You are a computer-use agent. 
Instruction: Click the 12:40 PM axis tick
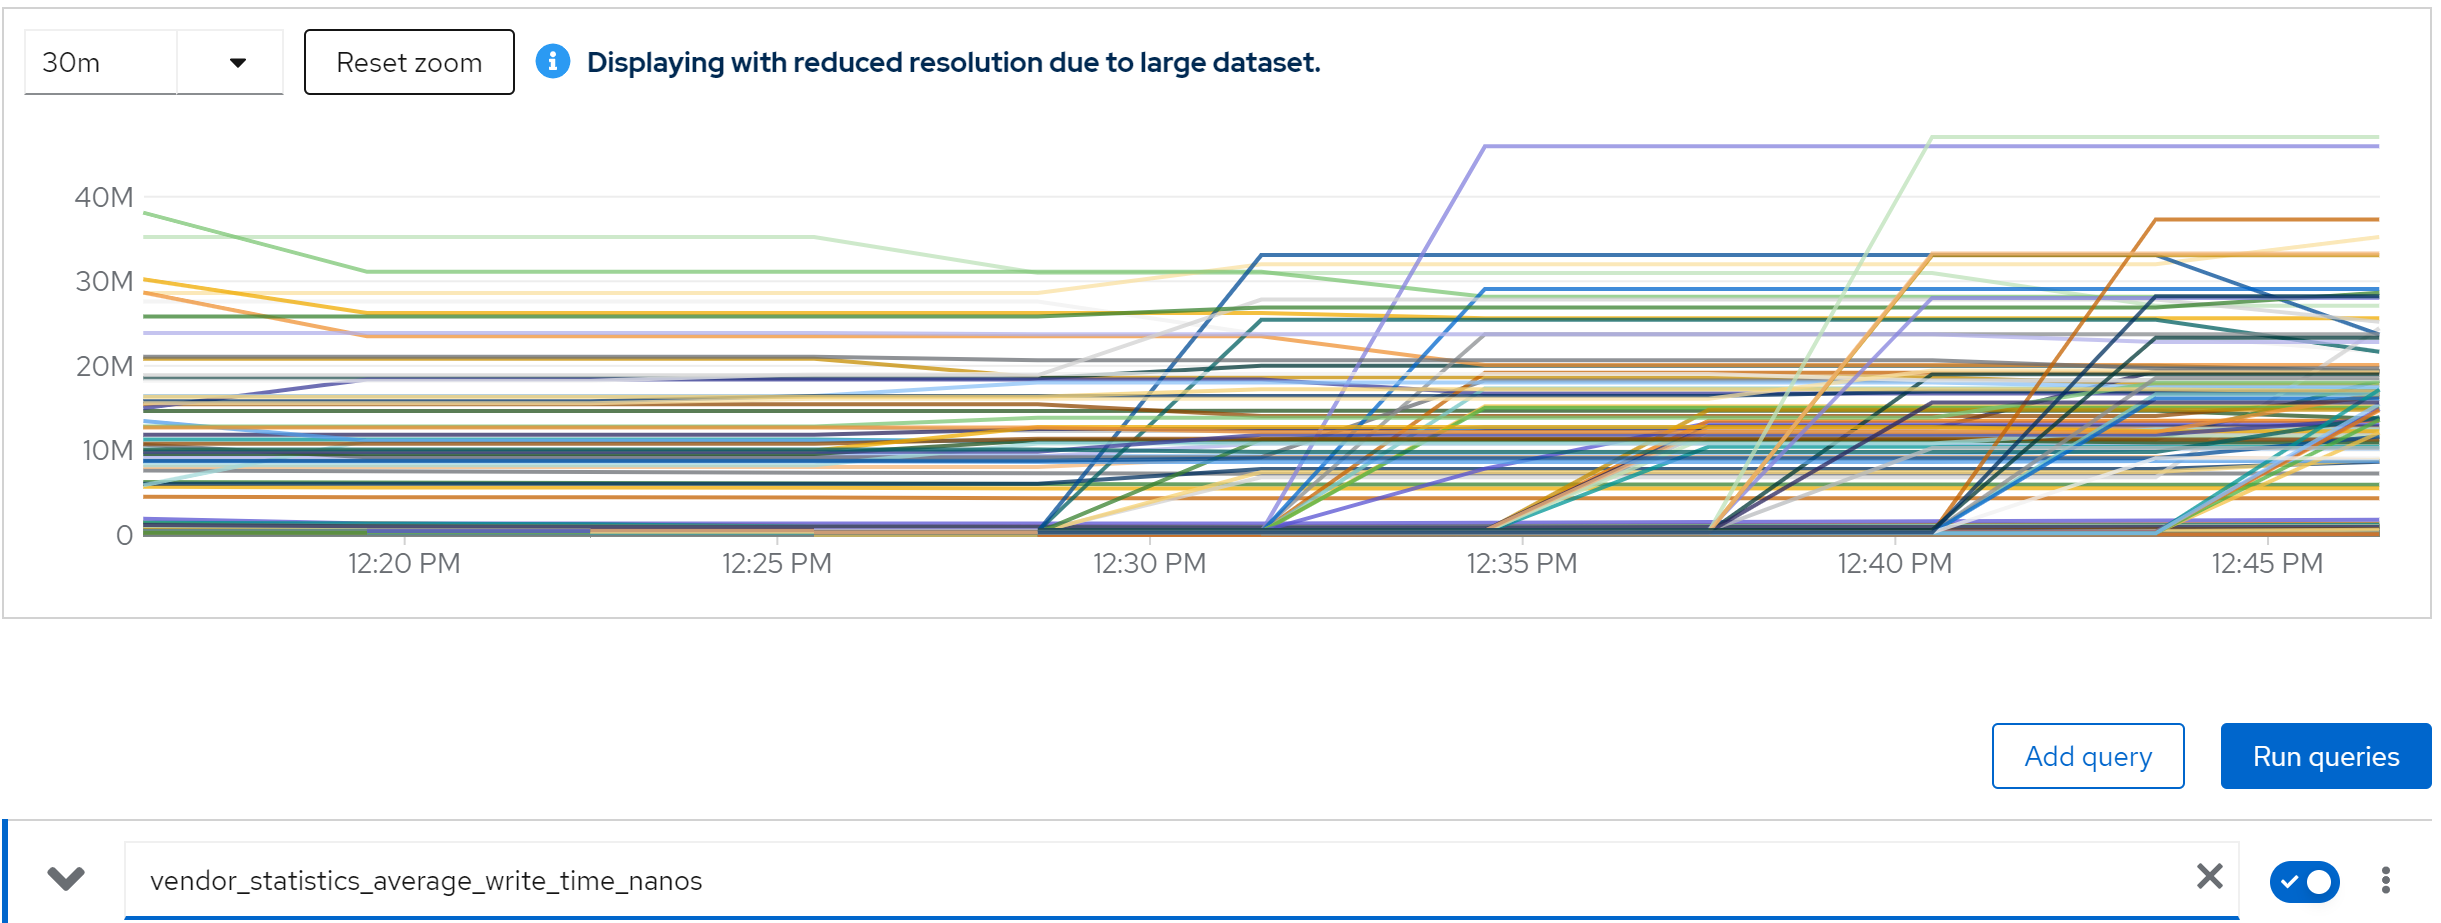pyautogui.click(x=1894, y=563)
